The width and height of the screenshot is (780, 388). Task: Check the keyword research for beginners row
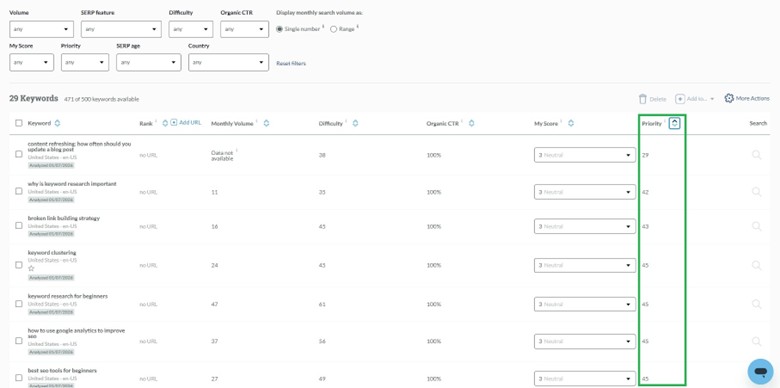(19, 303)
